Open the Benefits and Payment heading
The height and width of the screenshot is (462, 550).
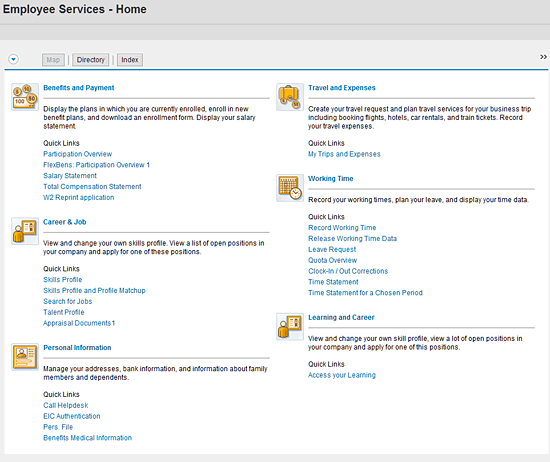79,88
